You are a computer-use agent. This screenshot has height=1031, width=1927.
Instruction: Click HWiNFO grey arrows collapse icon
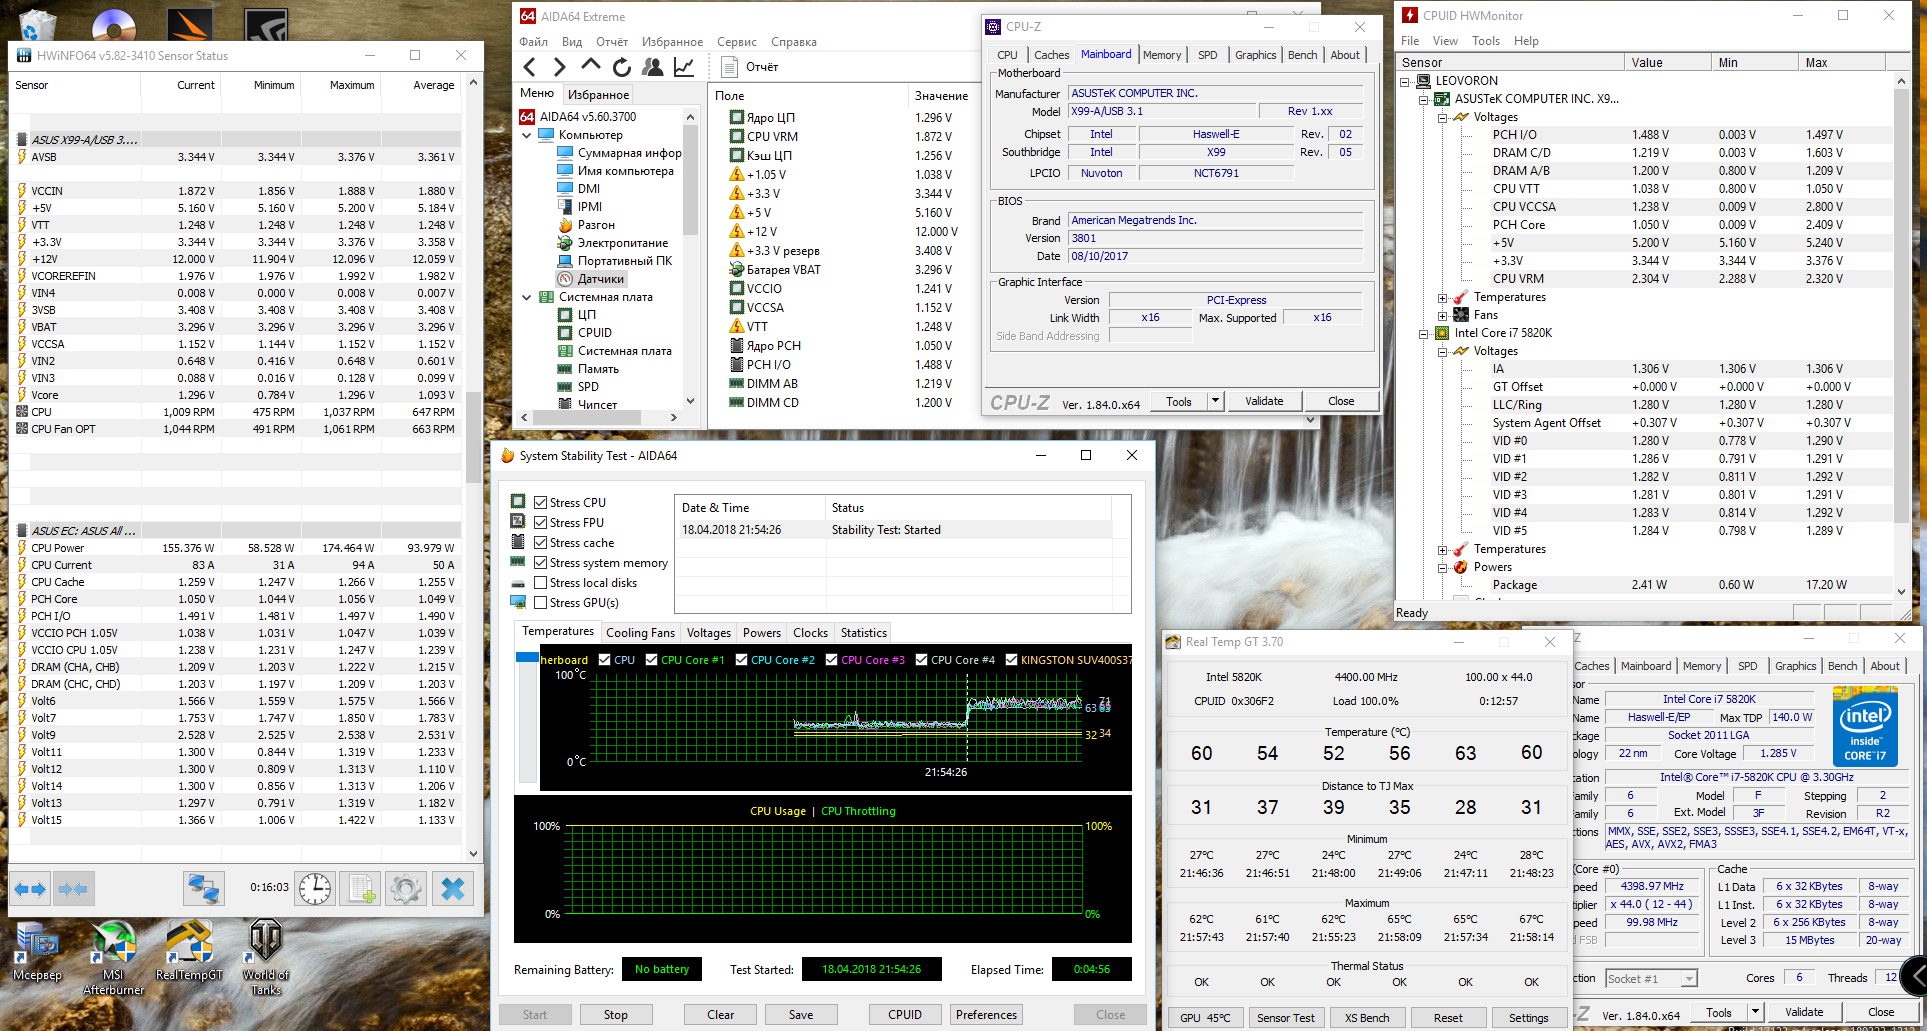click(72, 888)
